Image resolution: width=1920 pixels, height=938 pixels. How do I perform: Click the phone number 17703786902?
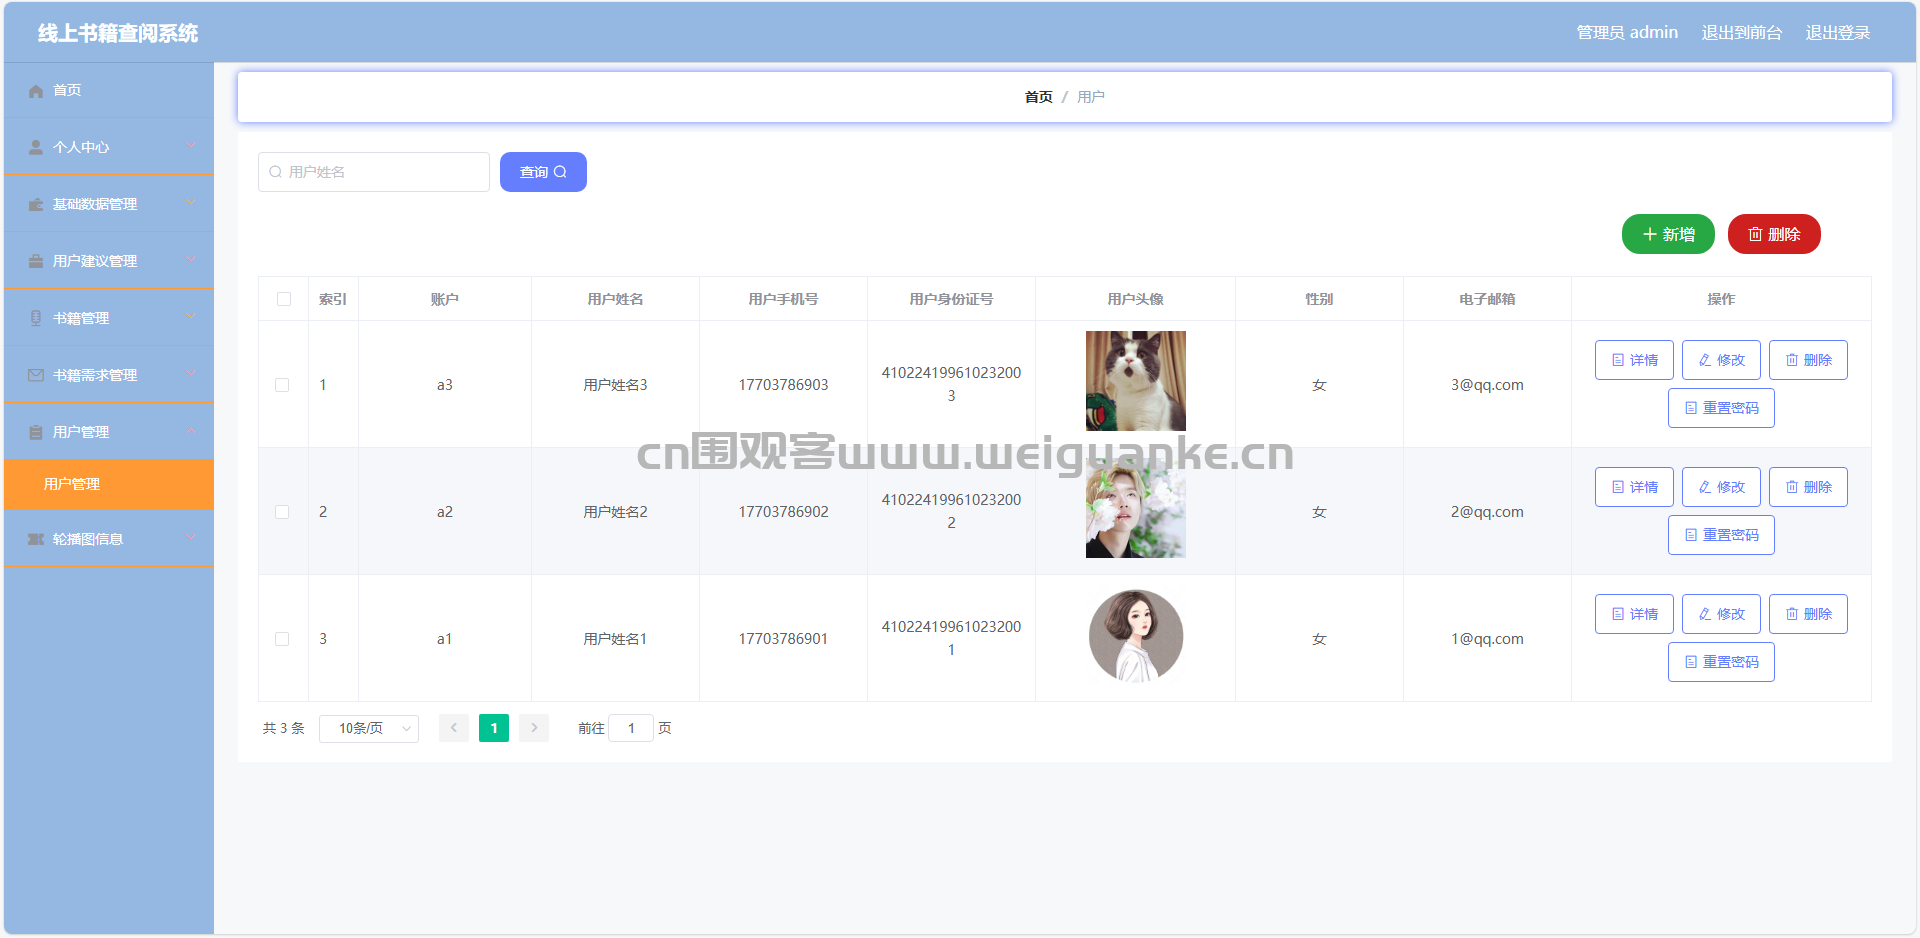click(783, 512)
